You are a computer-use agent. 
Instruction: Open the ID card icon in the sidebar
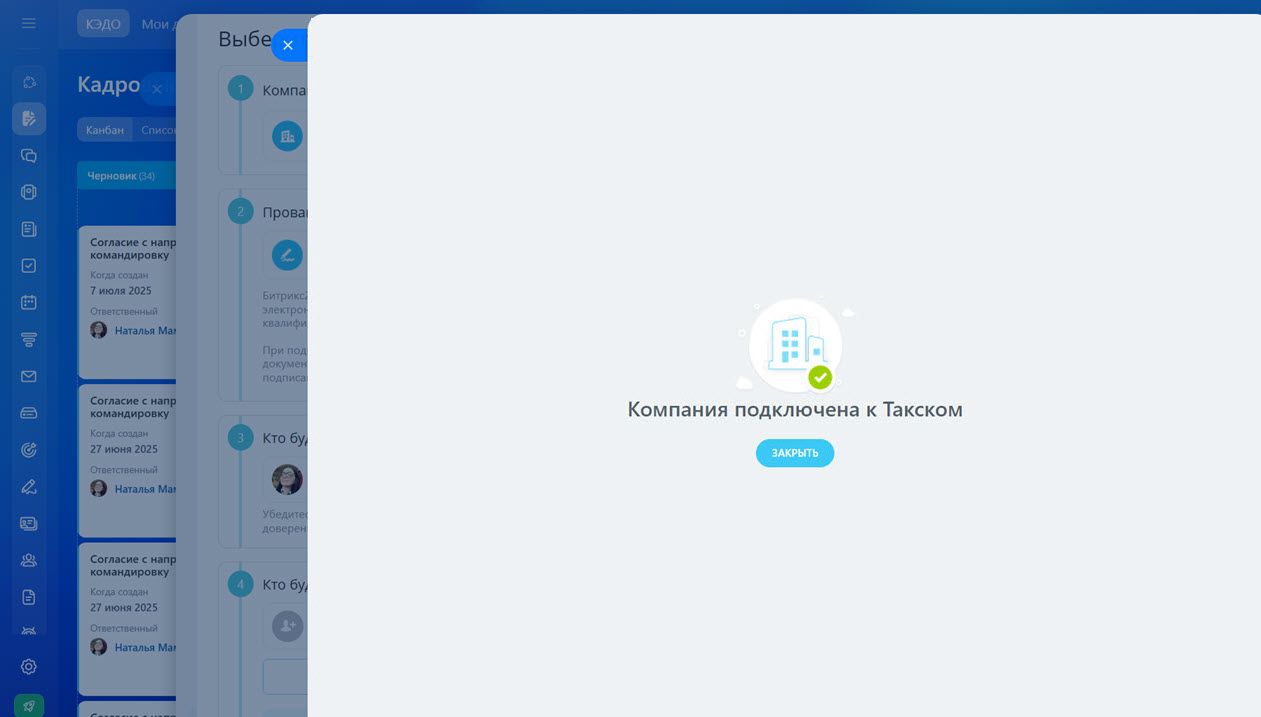(29, 523)
